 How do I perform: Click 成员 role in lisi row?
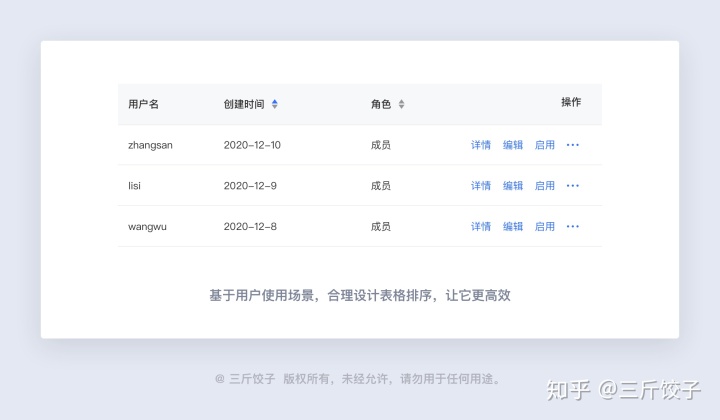[x=381, y=186]
